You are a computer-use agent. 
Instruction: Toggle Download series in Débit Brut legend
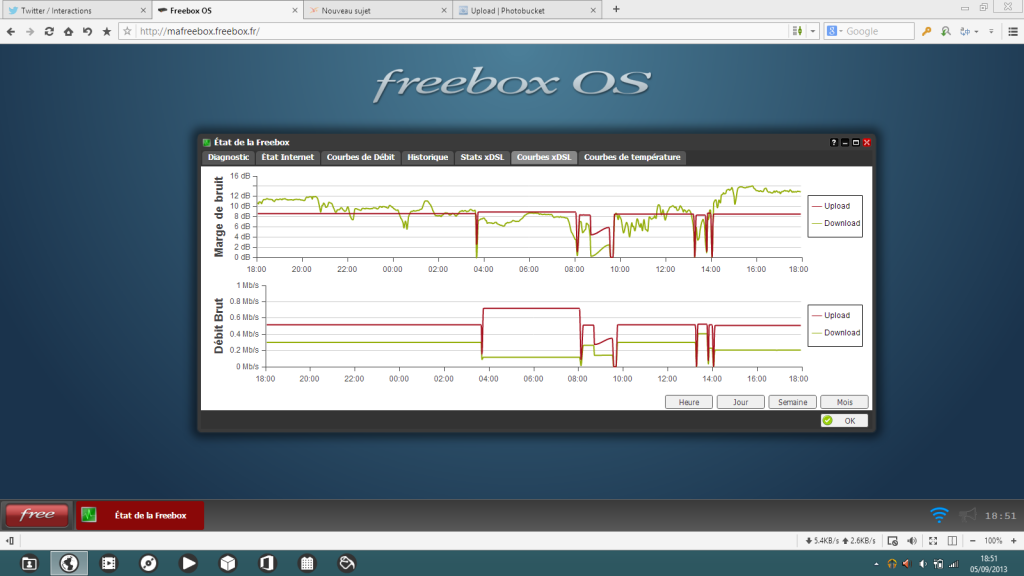[x=836, y=333]
